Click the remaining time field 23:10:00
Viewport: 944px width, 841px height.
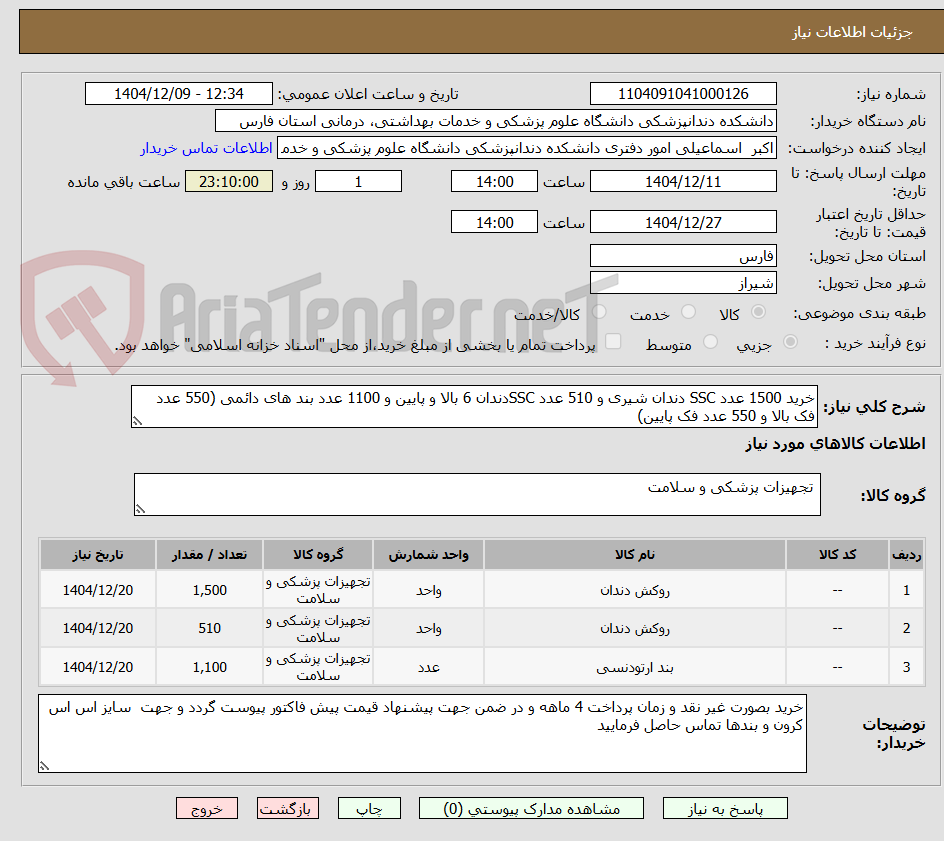[x=229, y=181]
